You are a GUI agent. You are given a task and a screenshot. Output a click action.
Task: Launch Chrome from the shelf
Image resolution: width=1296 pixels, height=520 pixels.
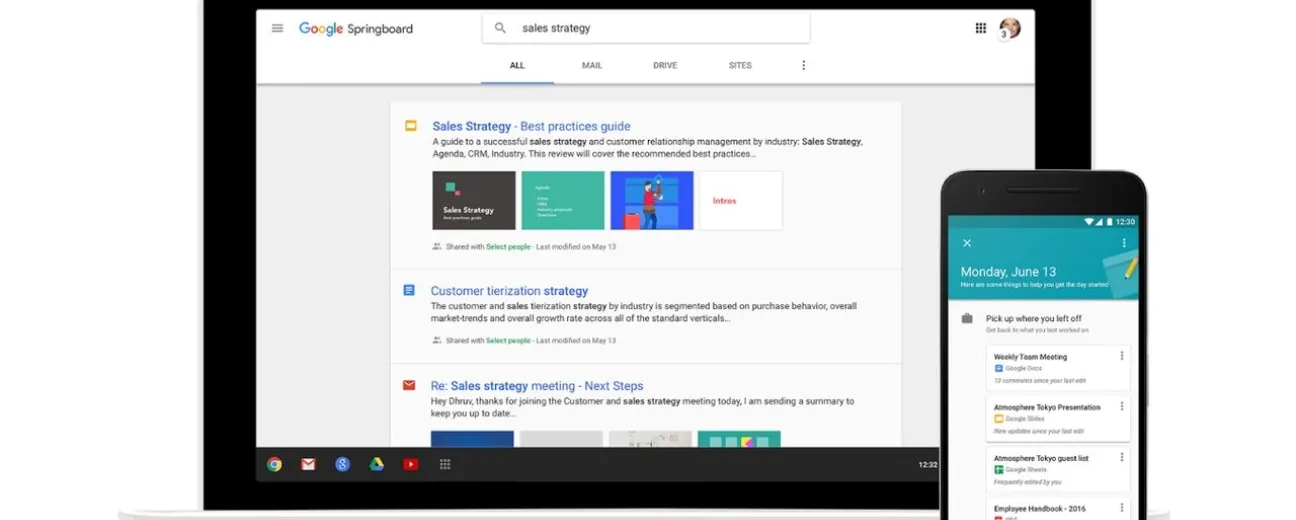coord(274,464)
